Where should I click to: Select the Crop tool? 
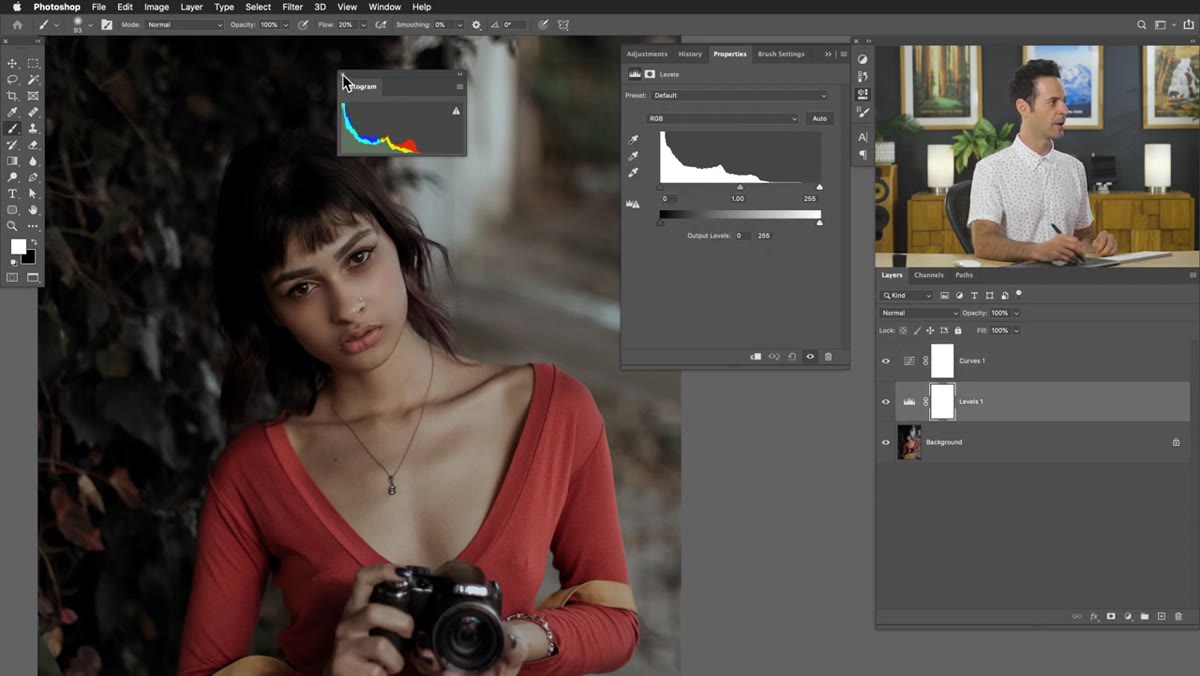13,96
